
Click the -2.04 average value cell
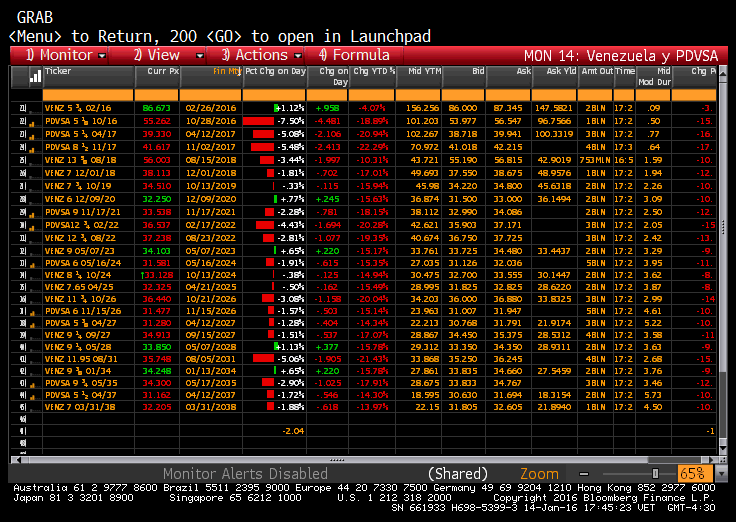click(x=293, y=431)
